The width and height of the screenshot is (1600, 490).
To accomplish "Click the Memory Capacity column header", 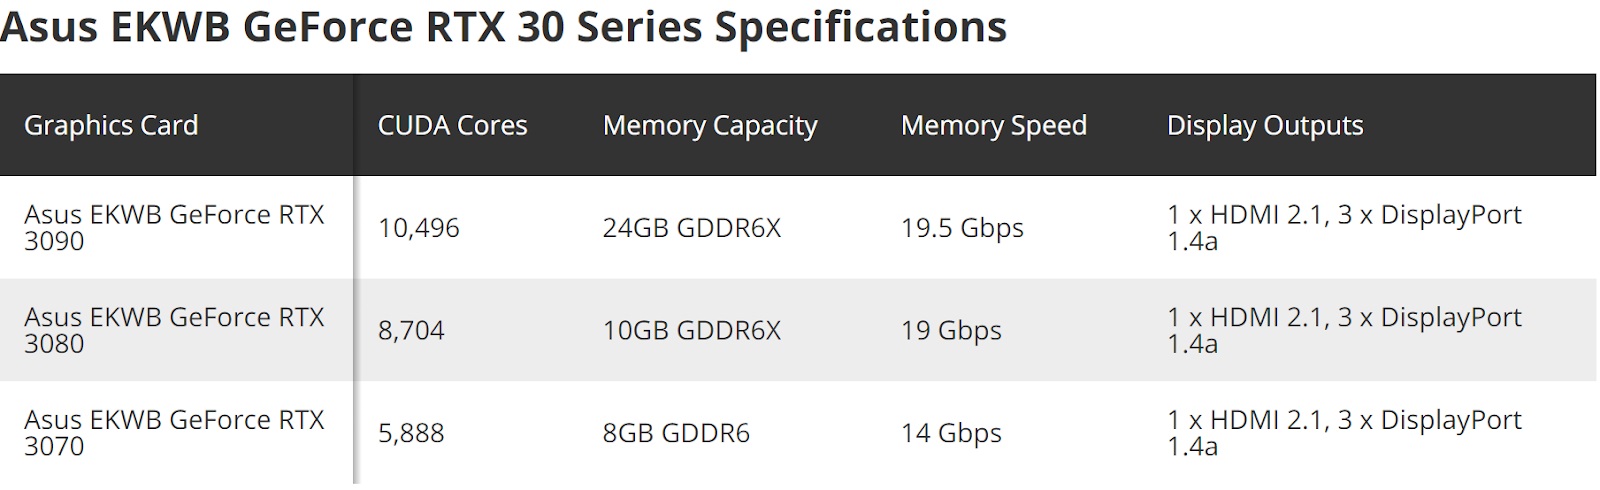I will click(x=710, y=125).
